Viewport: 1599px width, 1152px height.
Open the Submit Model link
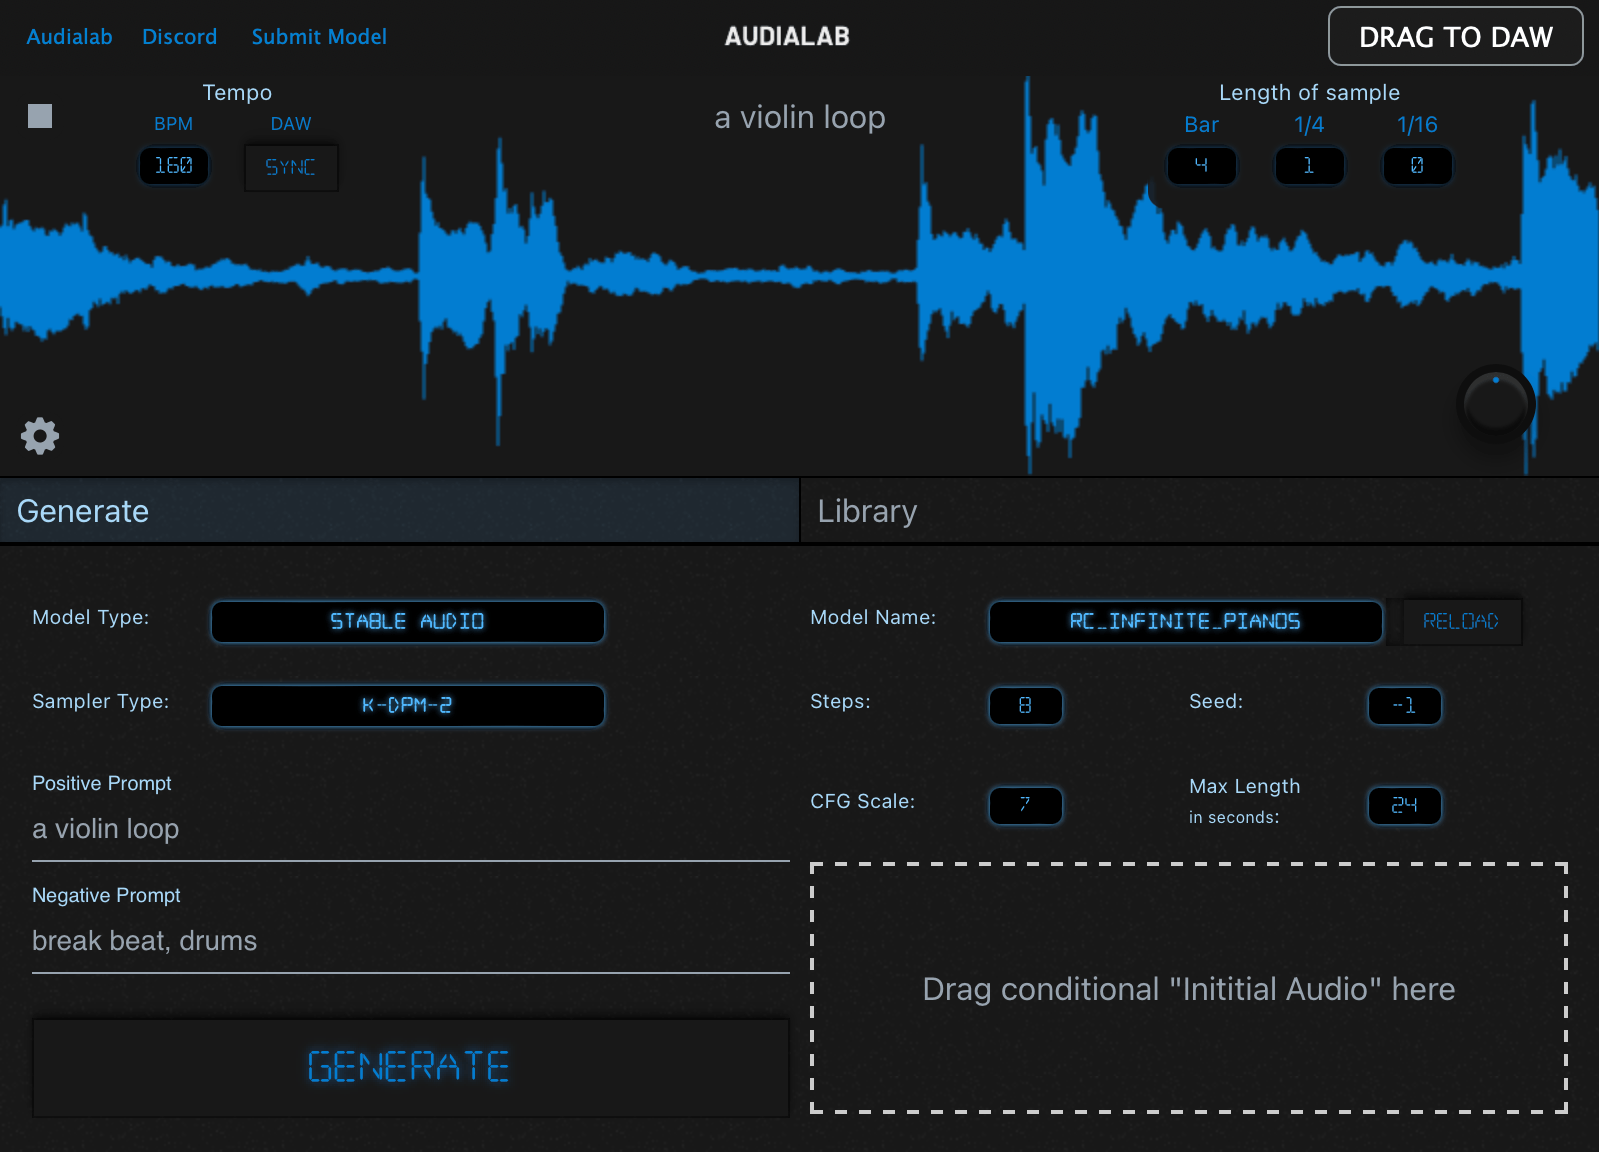tap(319, 37)
